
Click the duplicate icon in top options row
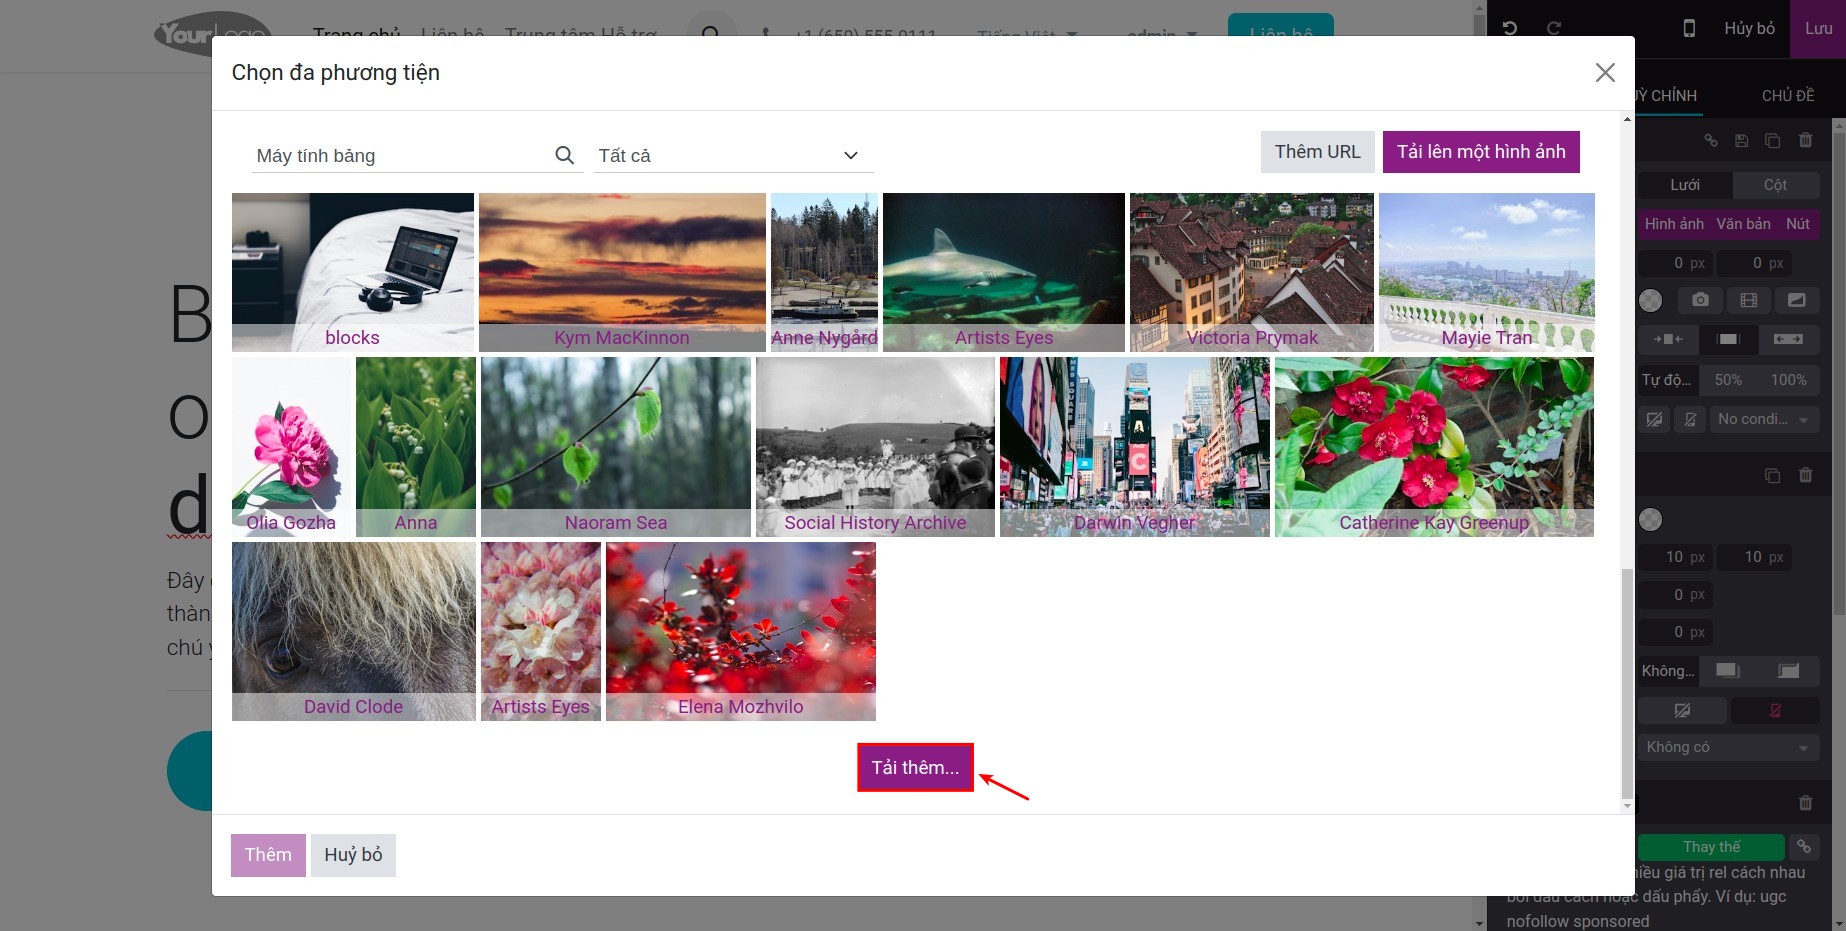pyautogui.click(x=1772, y=140)
